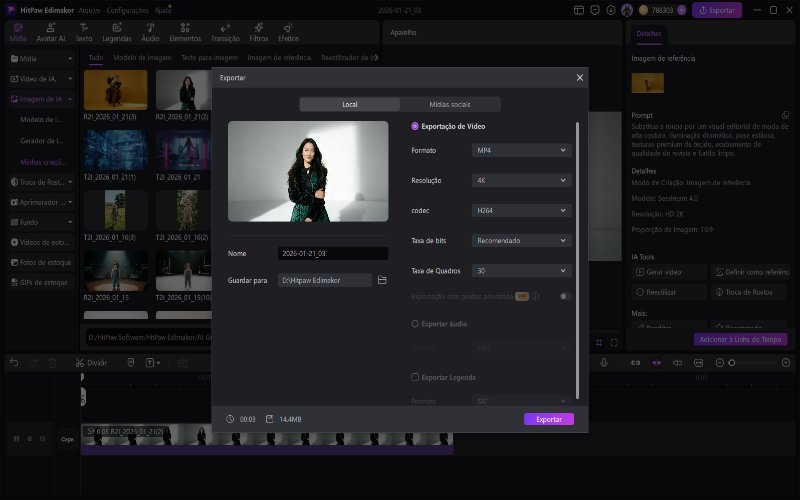Screen dimensions: 800x500
Task: Open the Avatar AI tool
Action: tap(51, 33)
